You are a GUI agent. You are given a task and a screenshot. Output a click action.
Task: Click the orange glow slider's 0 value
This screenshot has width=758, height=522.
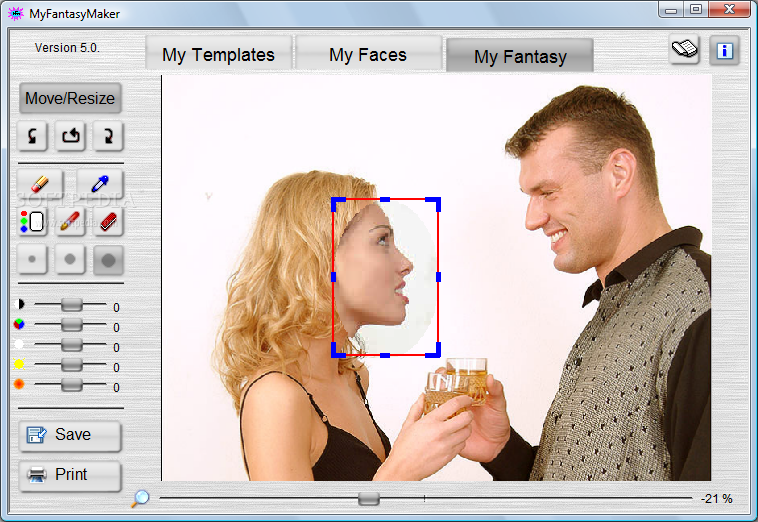(117, 388)
